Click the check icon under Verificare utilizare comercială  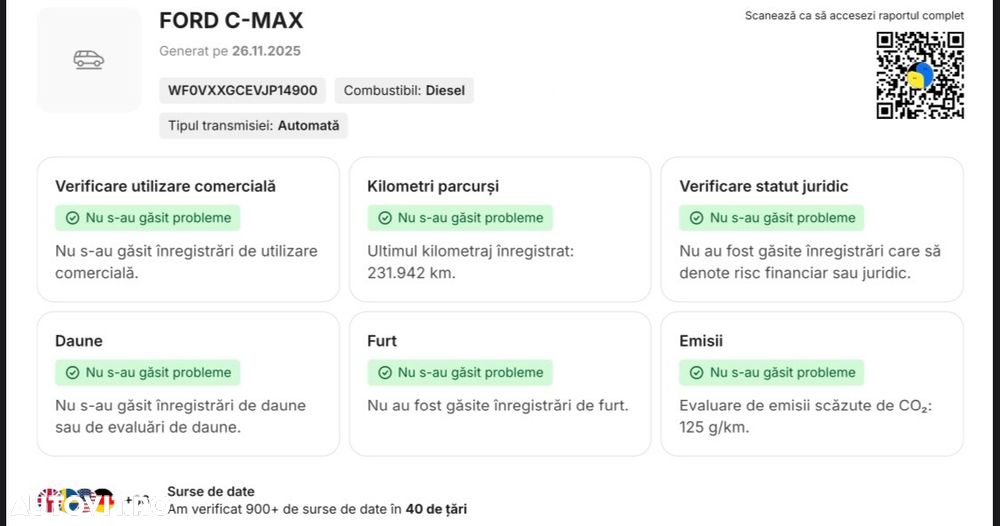pyautogui.click(x=72, y=218)
